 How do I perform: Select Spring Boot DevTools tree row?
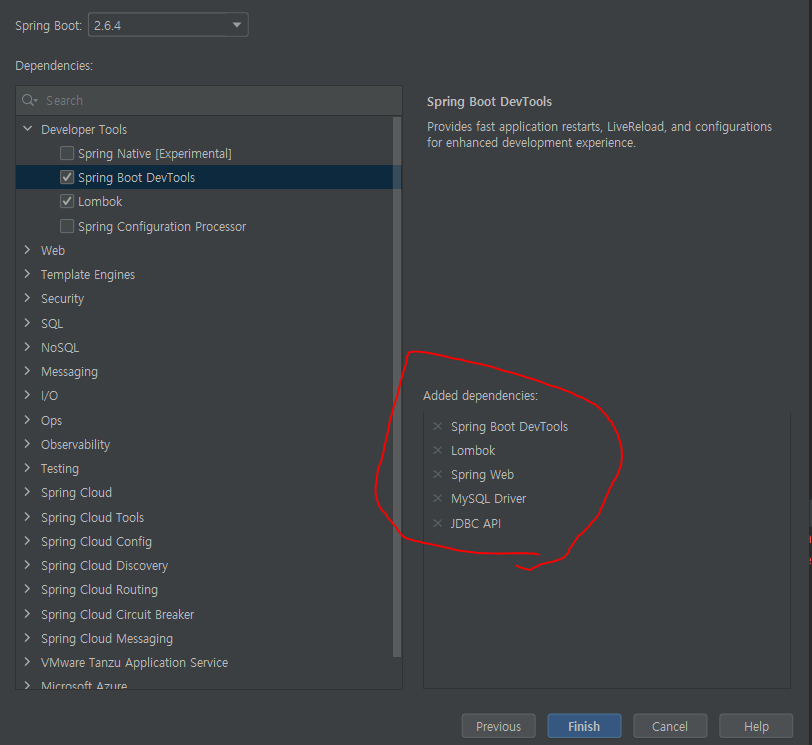coord(209,177)
